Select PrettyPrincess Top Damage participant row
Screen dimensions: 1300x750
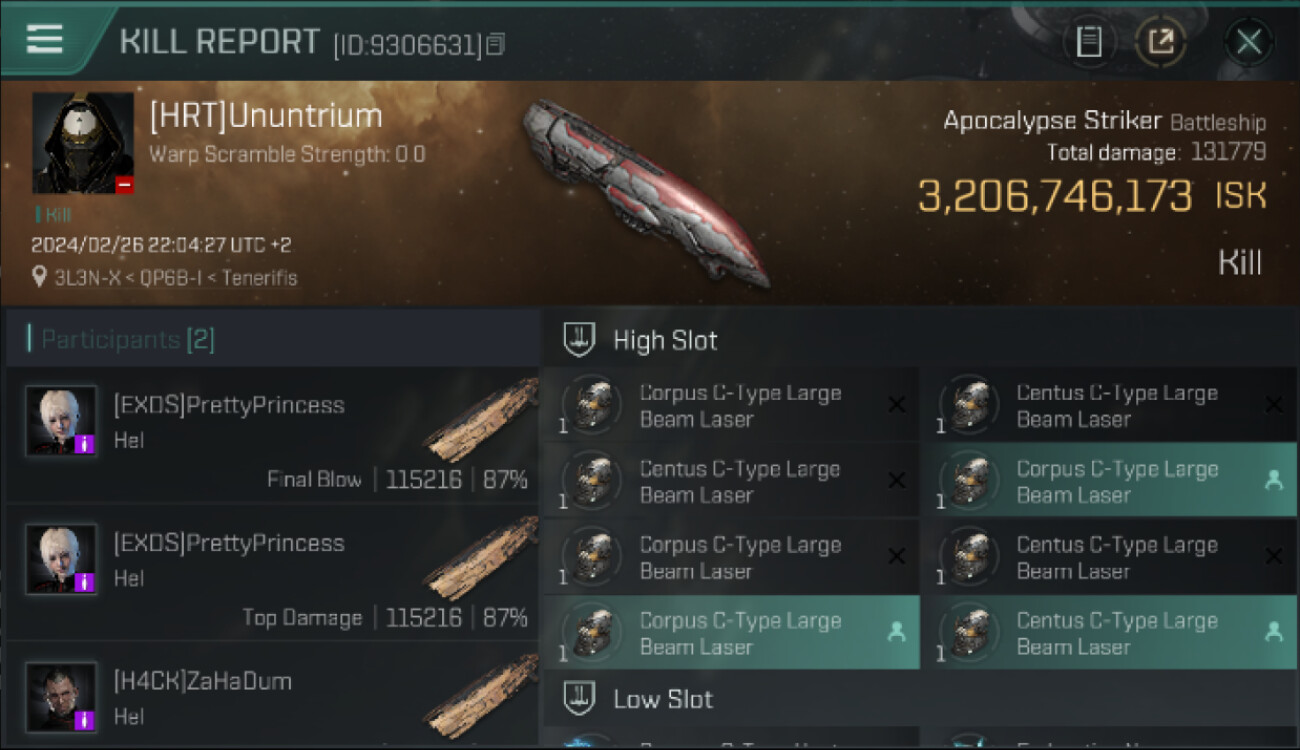[272, 573]
